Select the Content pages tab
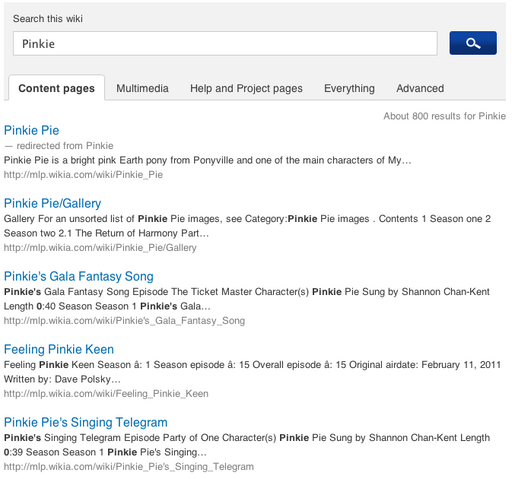 [56, 88]
